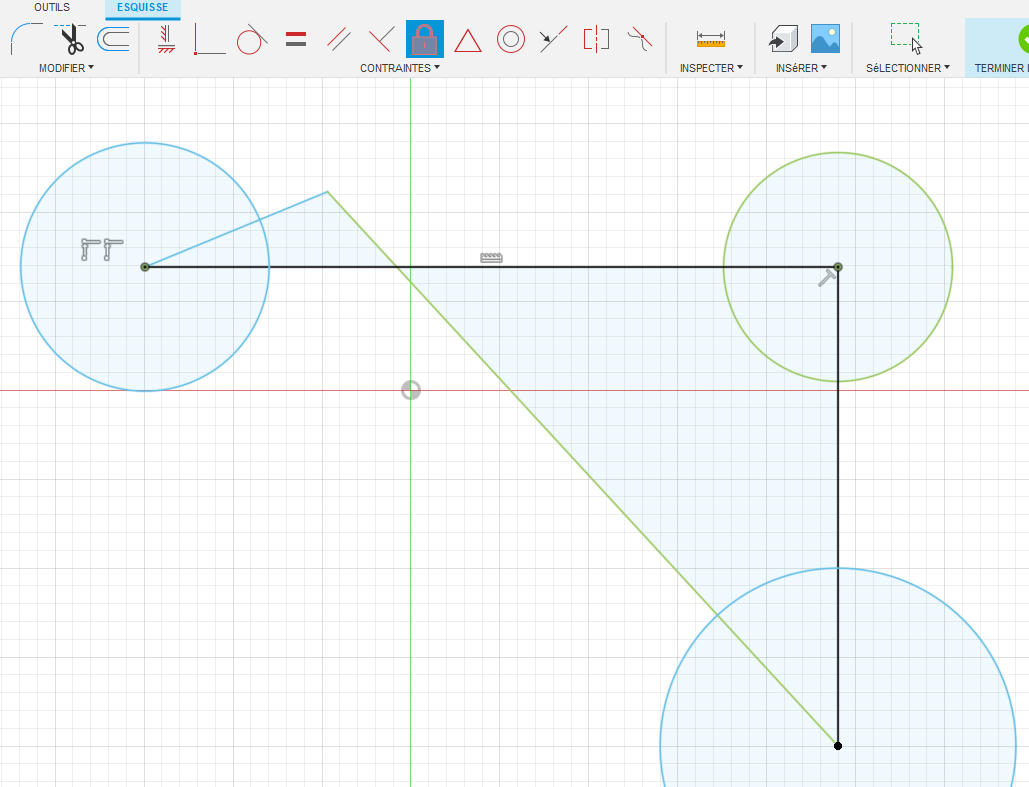Choose the Offset tool

pyautogui.click(x=113, y=39)
